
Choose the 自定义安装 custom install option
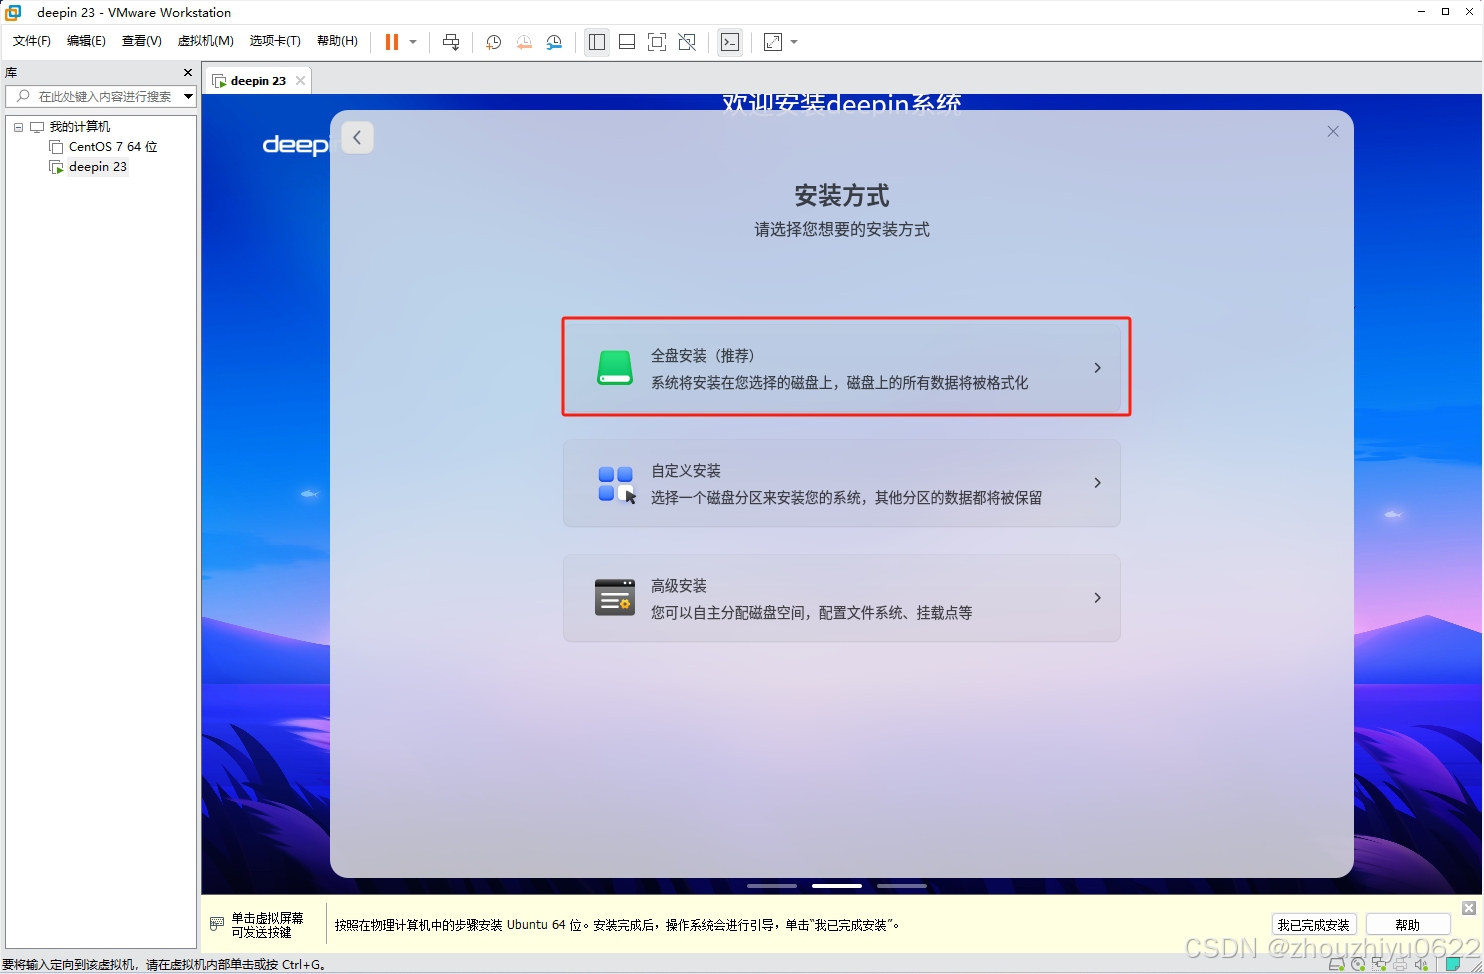pyautogui.click(x=841, y=483)
